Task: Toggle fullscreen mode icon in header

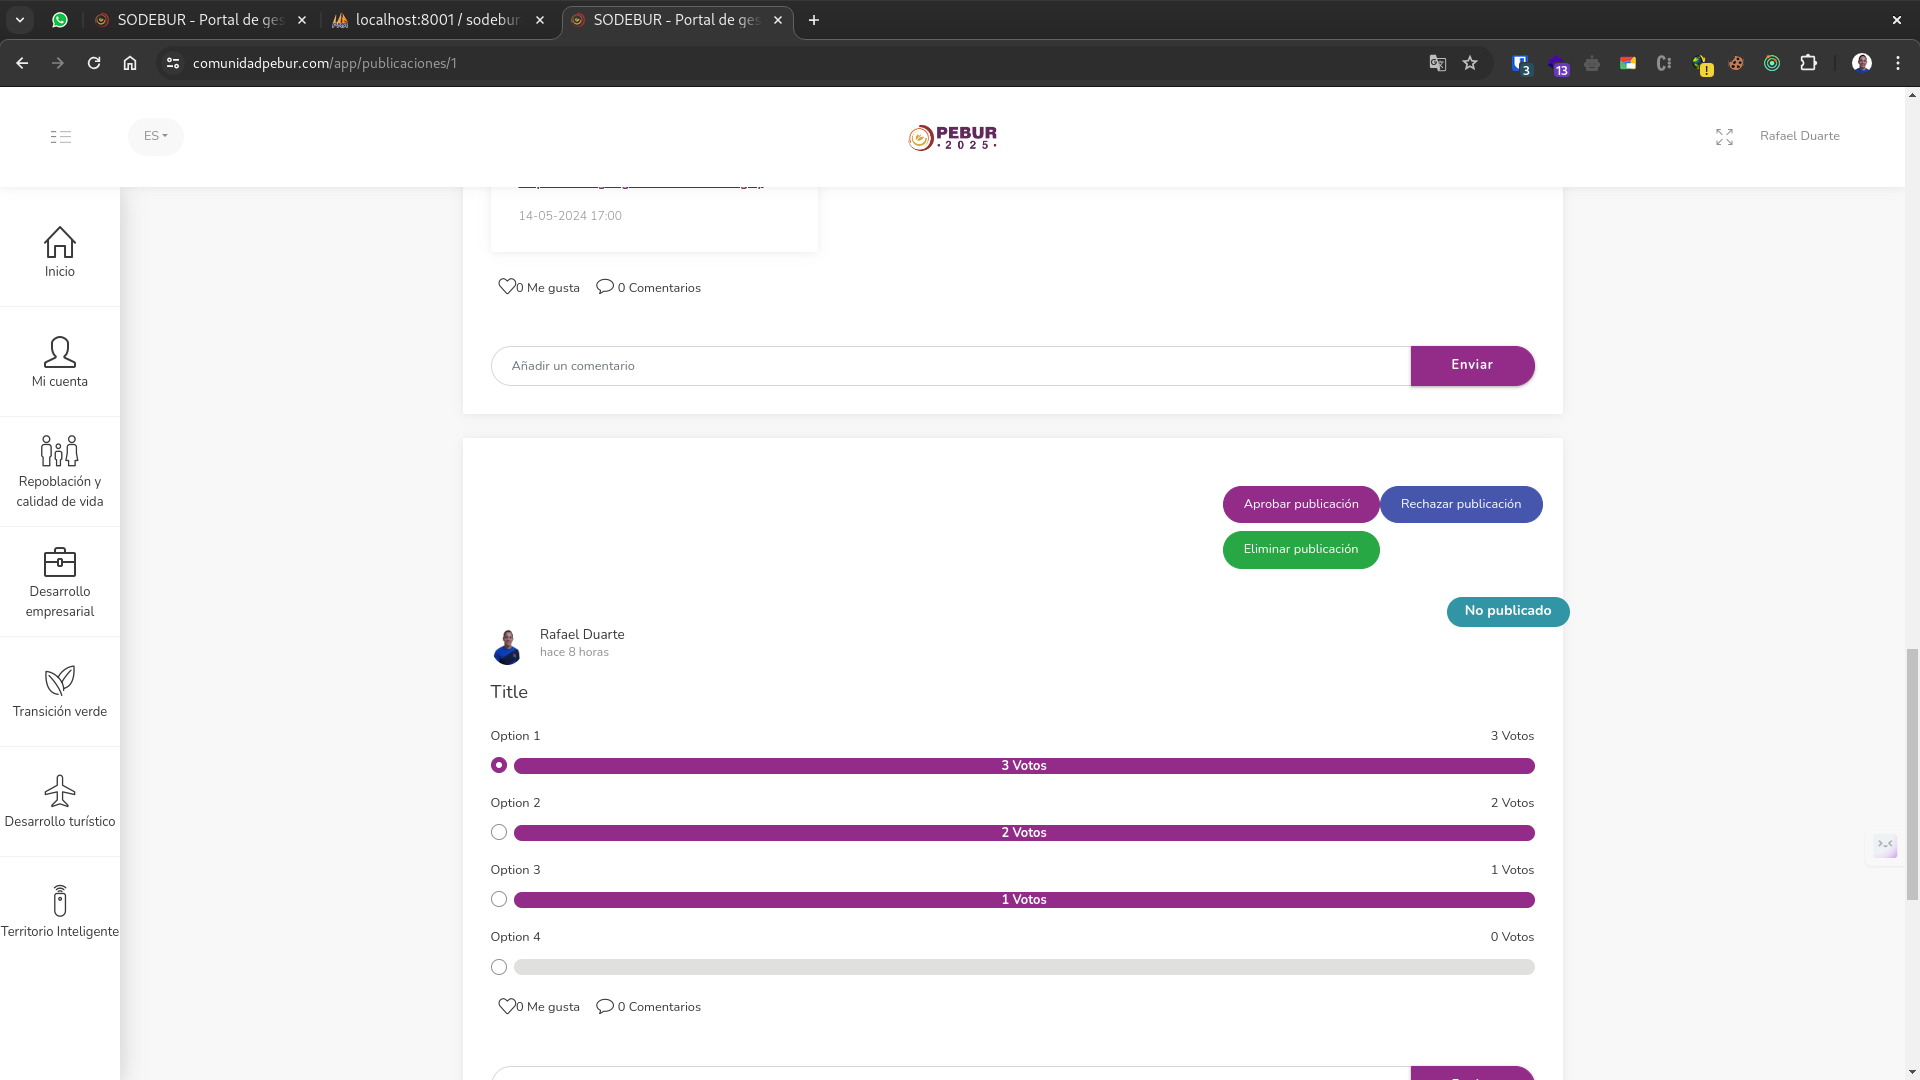Action: pyautogui.click(x=1724, y=137)
